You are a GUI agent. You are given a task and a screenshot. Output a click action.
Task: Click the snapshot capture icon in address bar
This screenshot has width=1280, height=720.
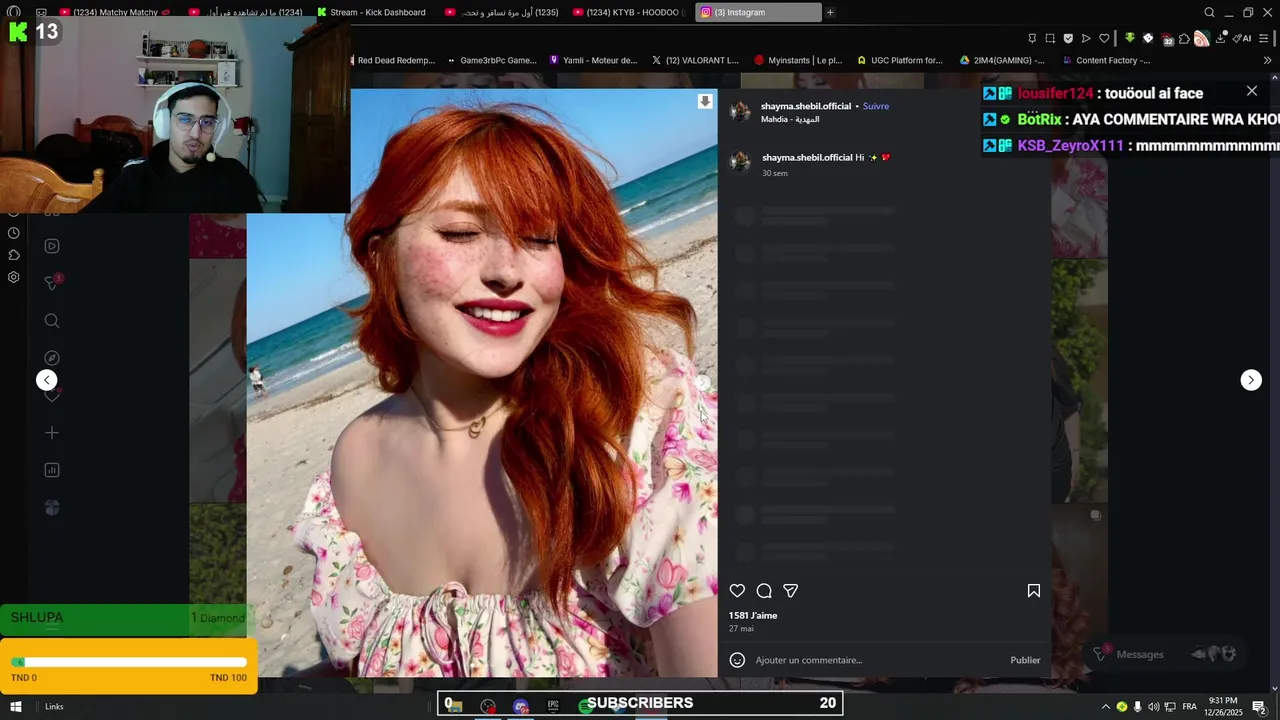[x=1050, y=38]
